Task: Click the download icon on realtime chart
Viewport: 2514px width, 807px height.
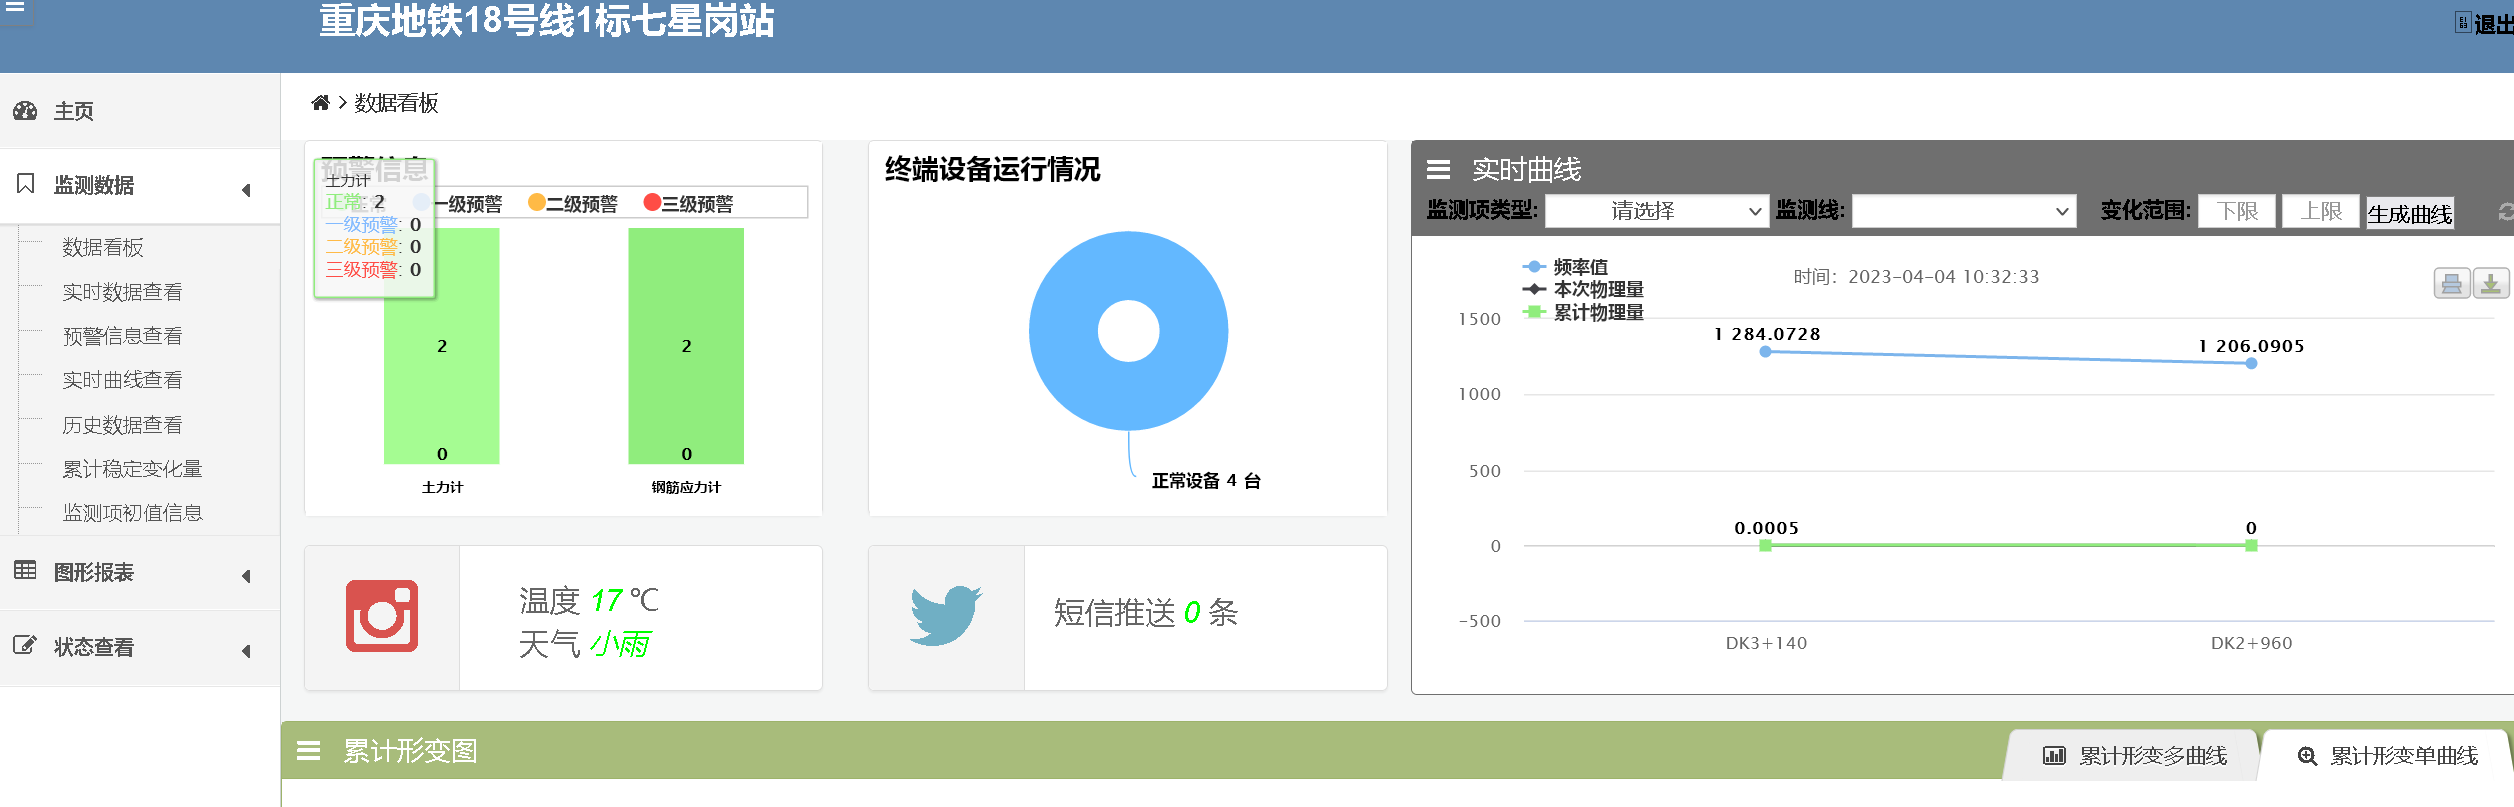Action: pyautogui.click(x=2490, y=284)
